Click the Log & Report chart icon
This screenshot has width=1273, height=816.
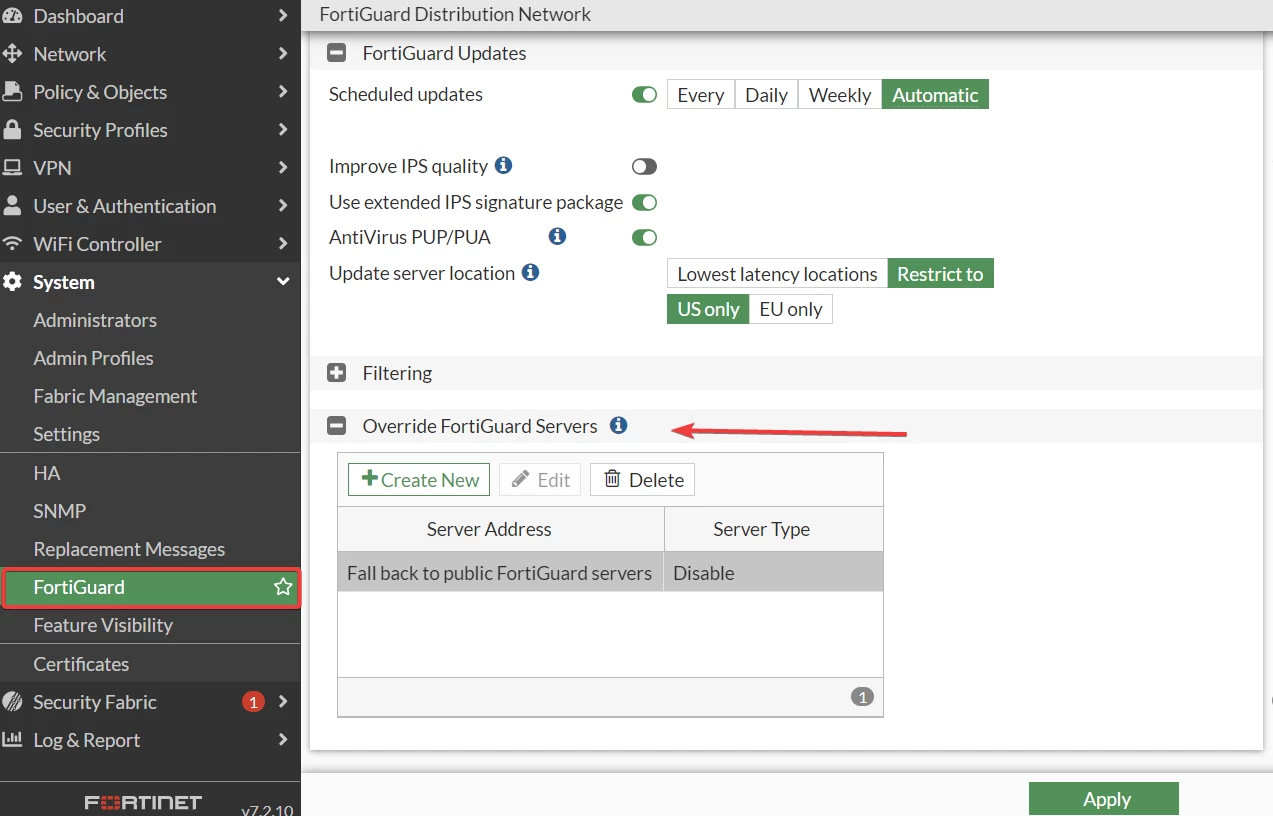tap(12, 740)
